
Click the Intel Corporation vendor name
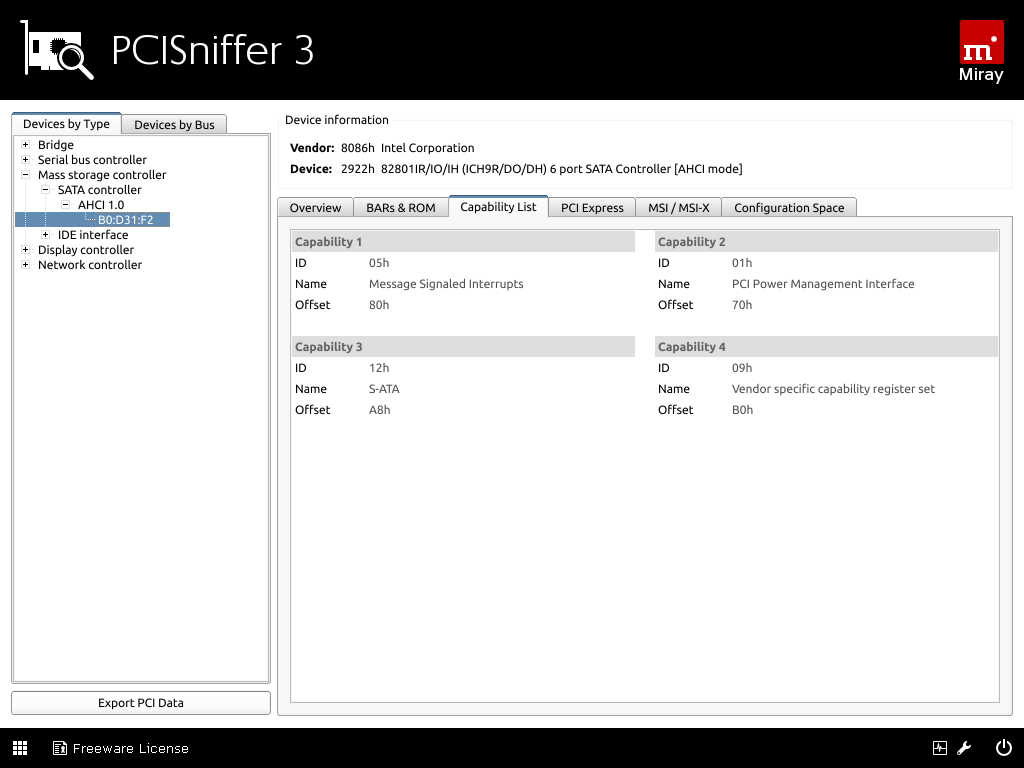coord(428,148)
